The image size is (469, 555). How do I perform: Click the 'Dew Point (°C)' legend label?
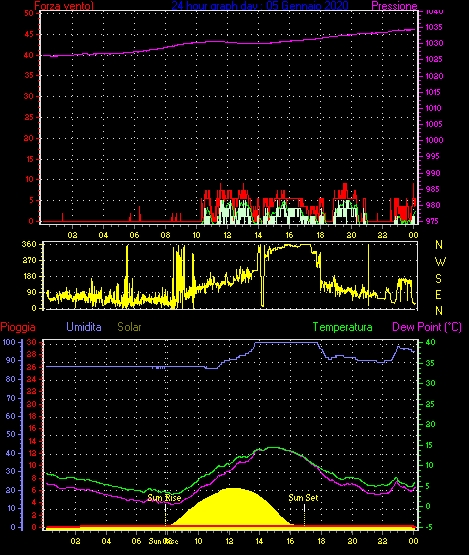click(x=427, y=327)
